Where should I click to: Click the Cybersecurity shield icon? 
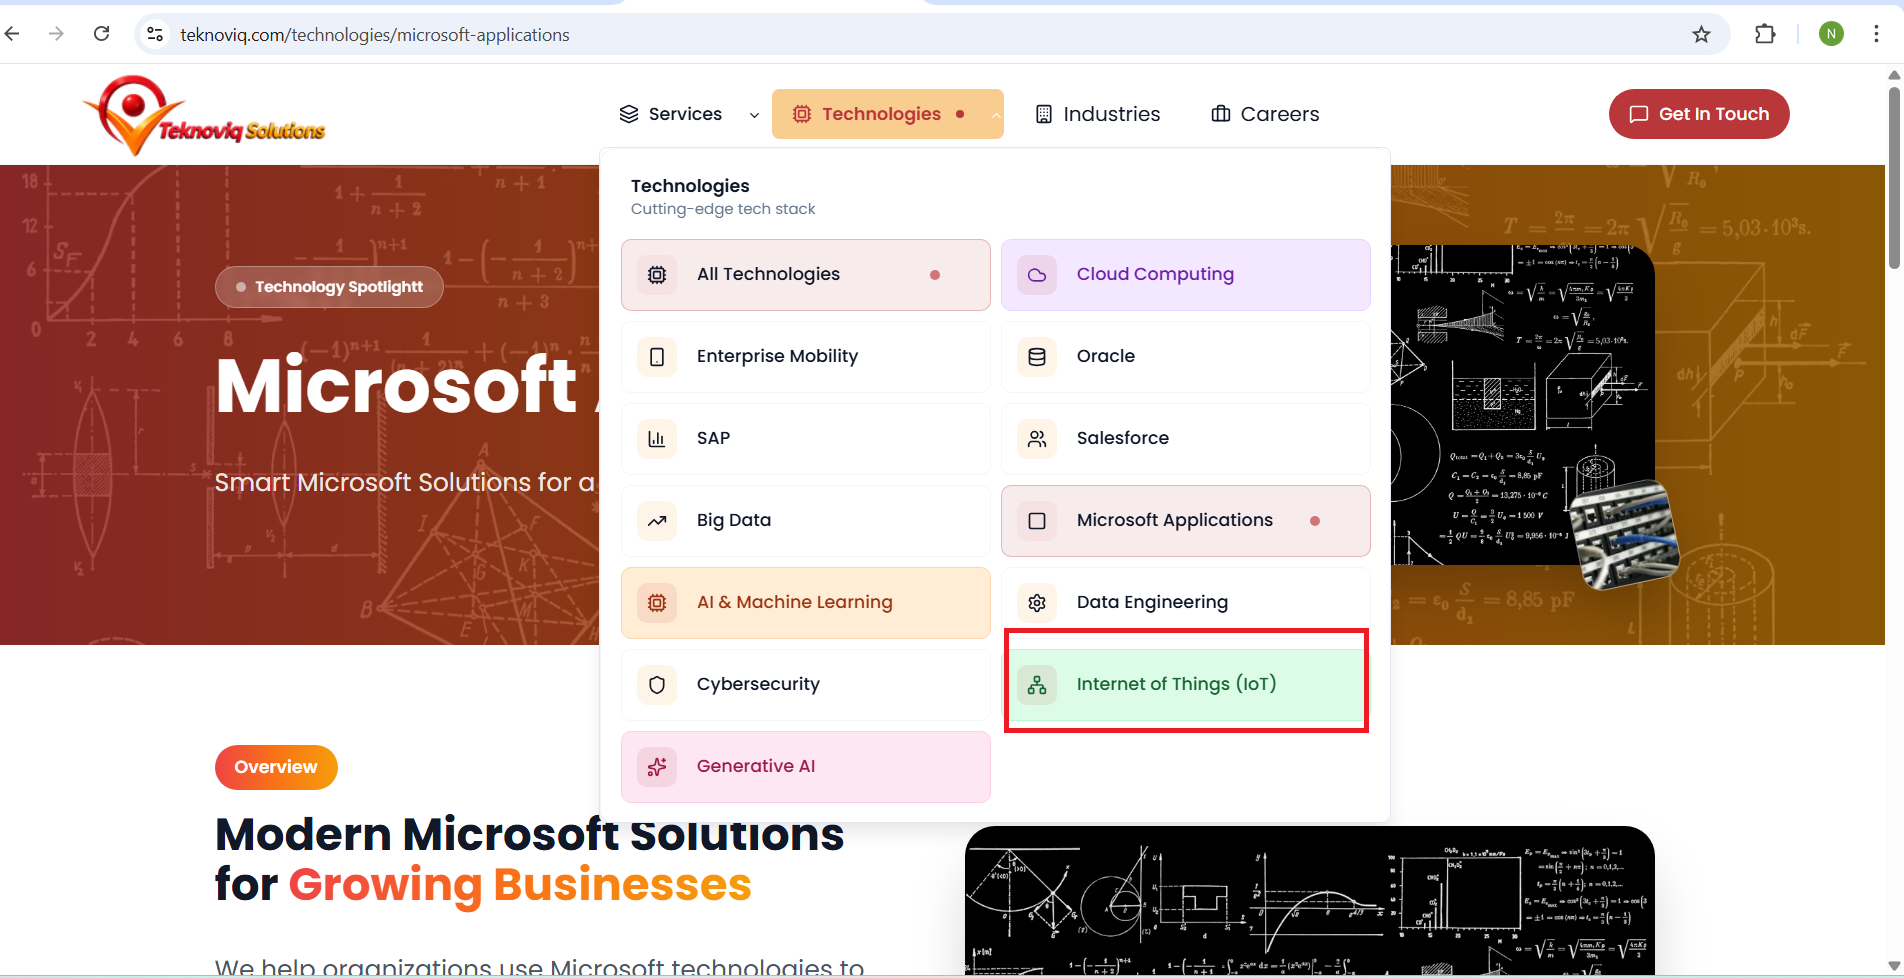tap(657, 685)
